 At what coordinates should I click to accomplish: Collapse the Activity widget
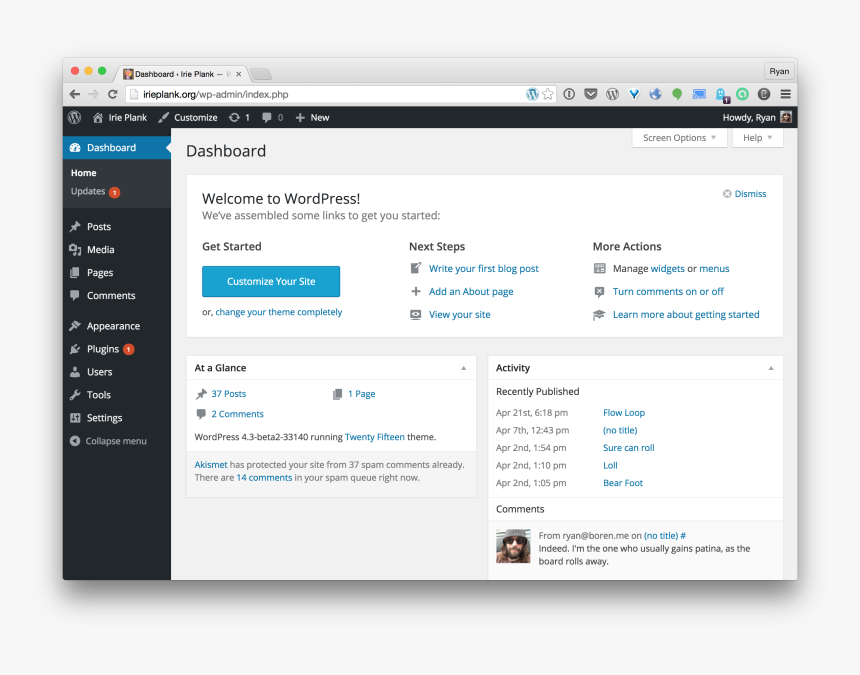pyautogui.click(x=771, y=368)
